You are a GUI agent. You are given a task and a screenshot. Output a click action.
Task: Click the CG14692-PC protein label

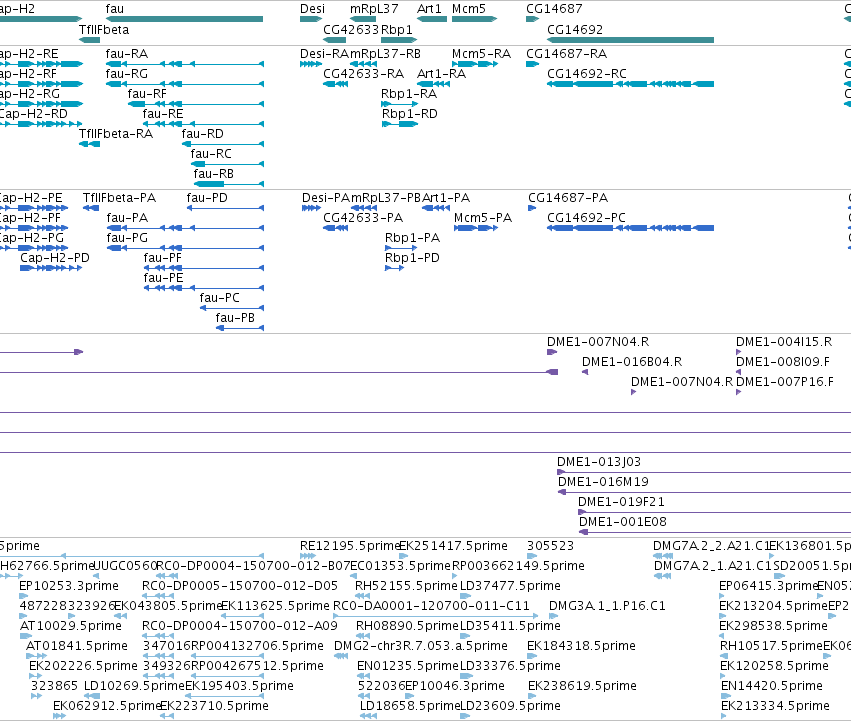586,218
